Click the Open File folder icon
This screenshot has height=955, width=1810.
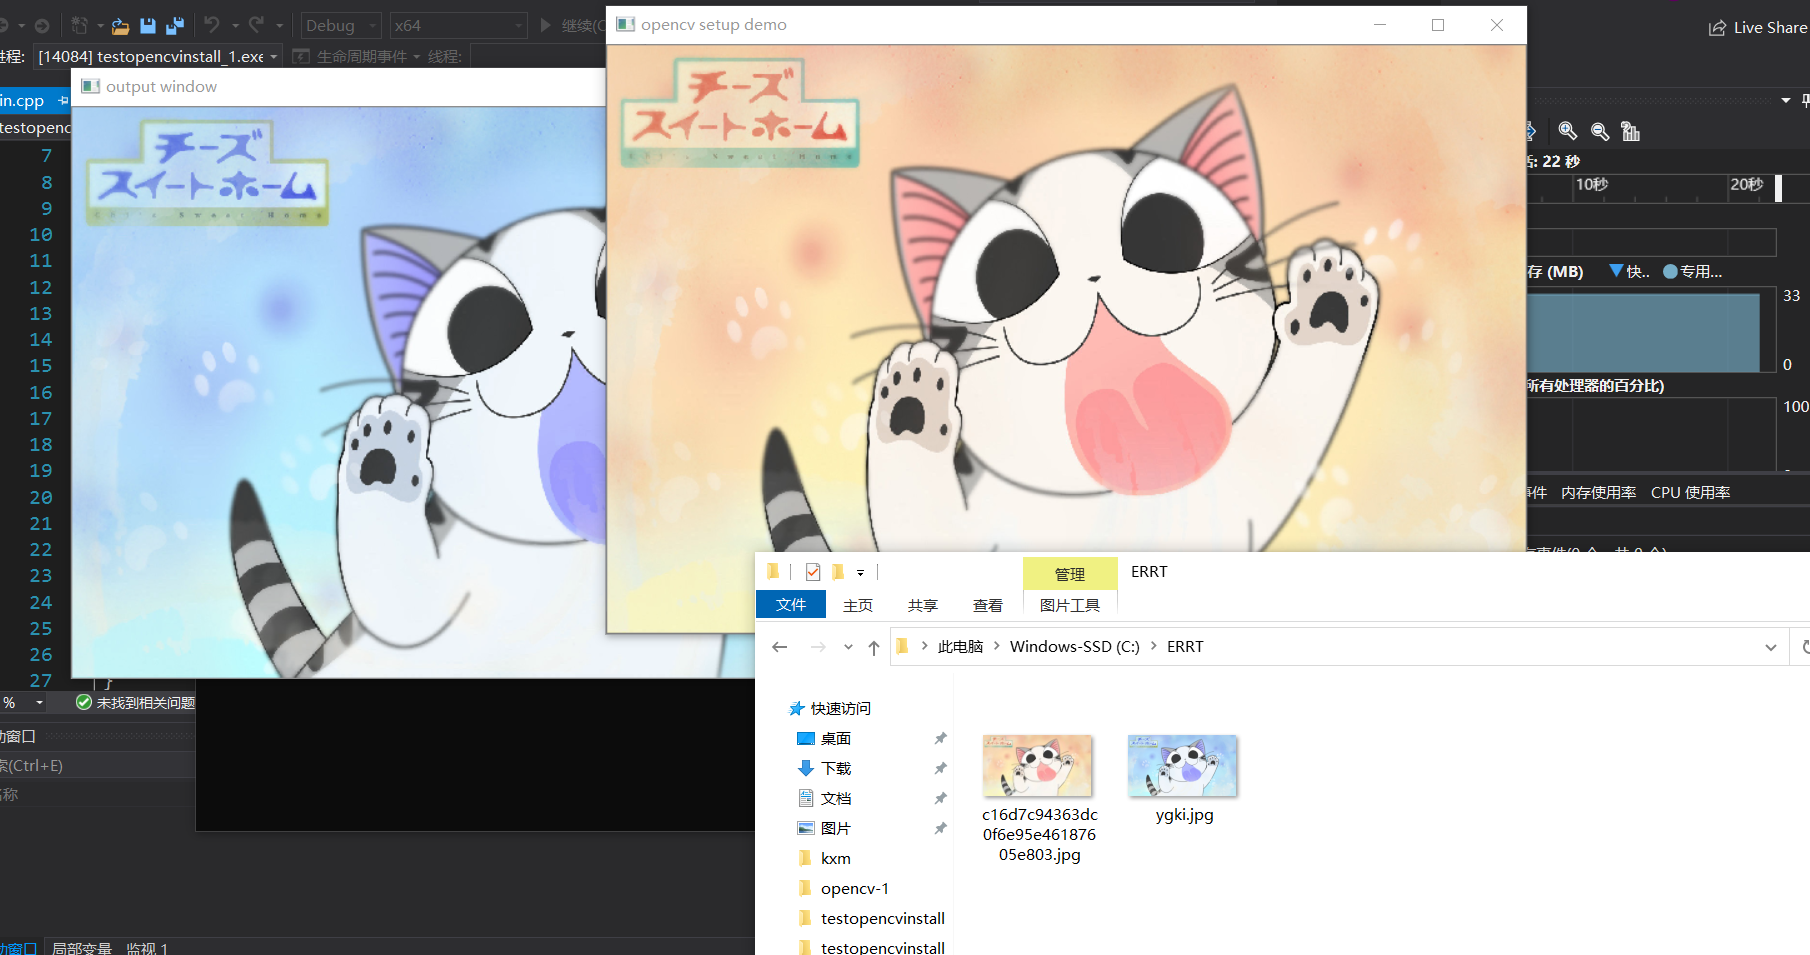click(120, 26)
